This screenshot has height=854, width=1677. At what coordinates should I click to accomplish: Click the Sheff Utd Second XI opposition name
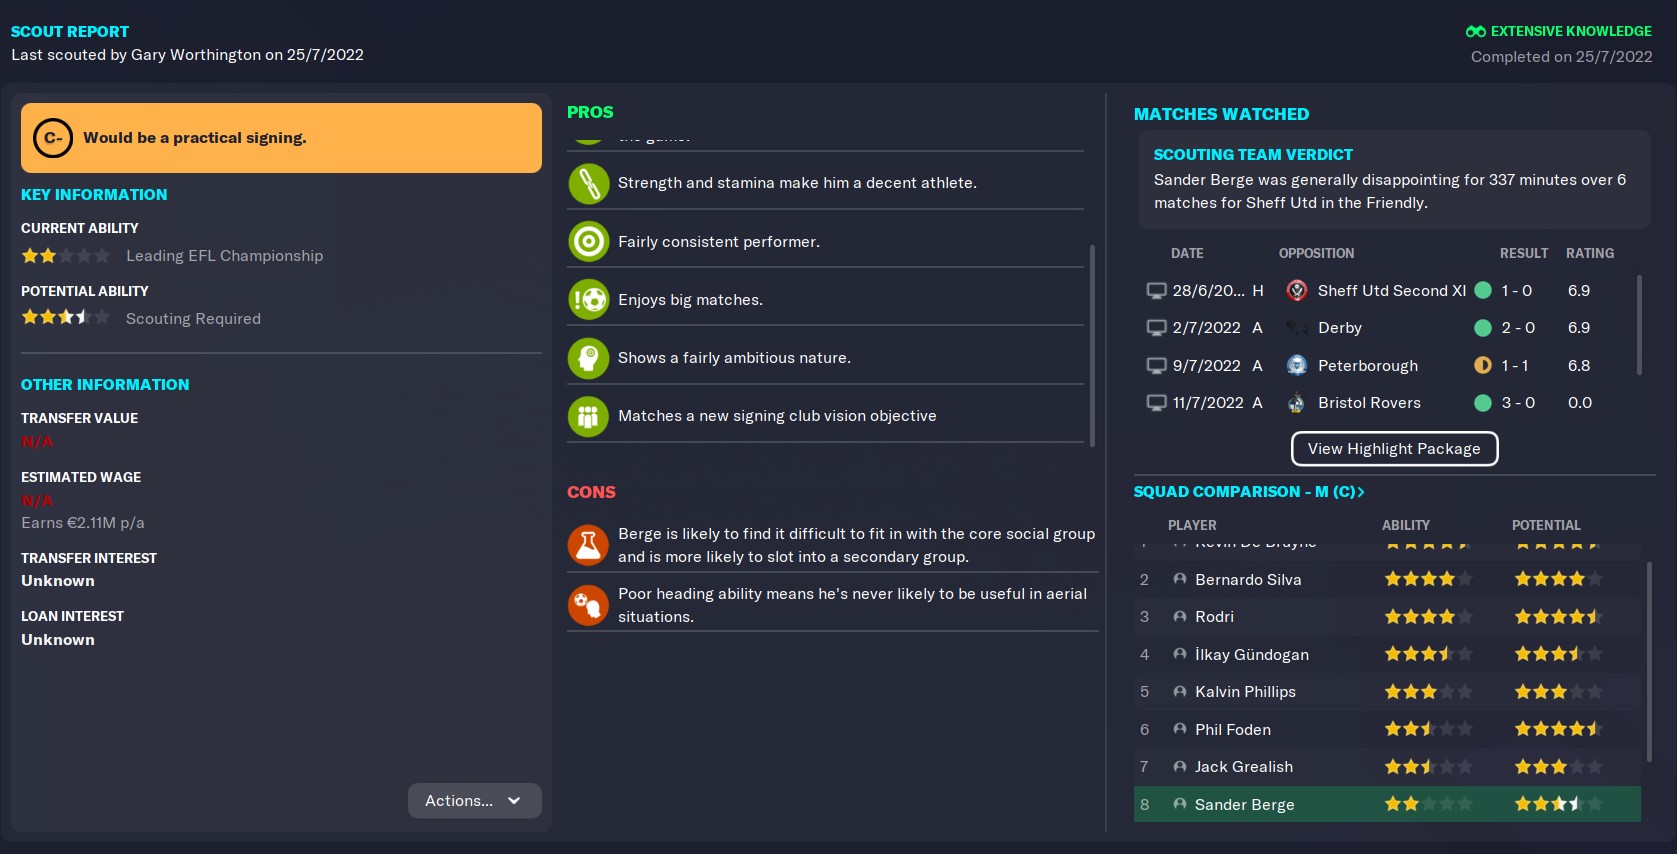(x=1392, y=291)
